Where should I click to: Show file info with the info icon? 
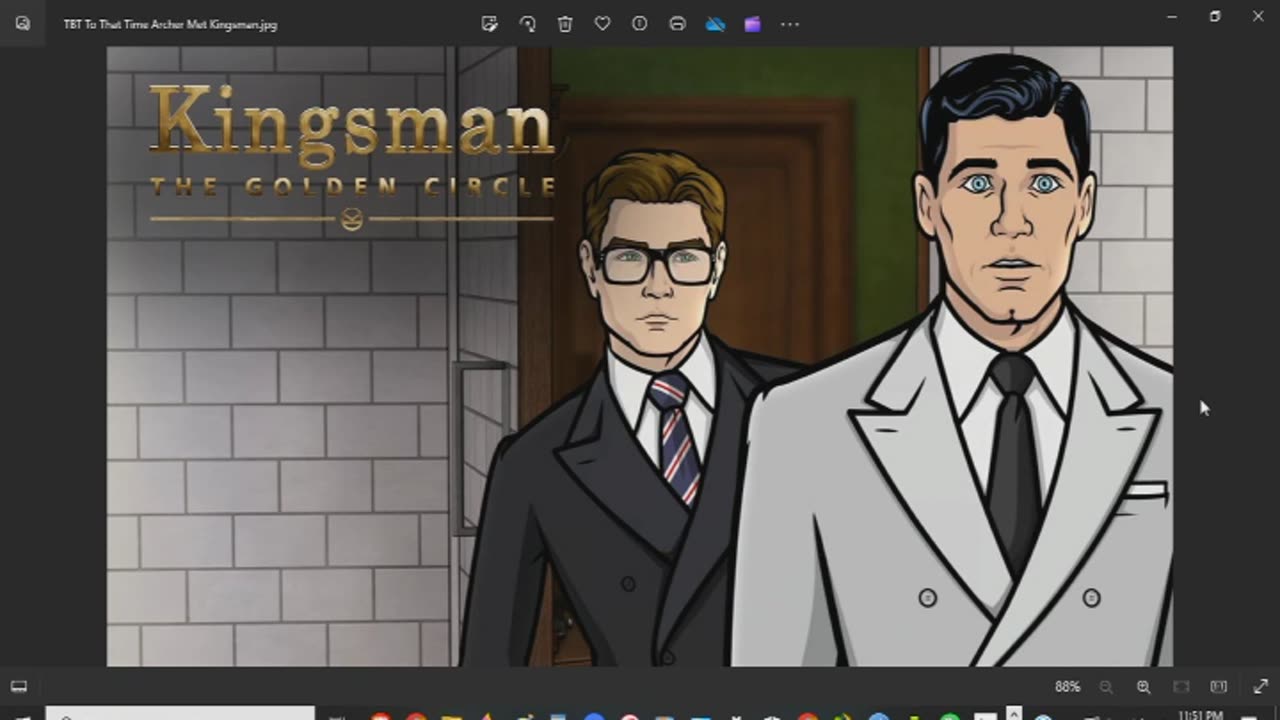pyautogui.click(x=640, y=24)
